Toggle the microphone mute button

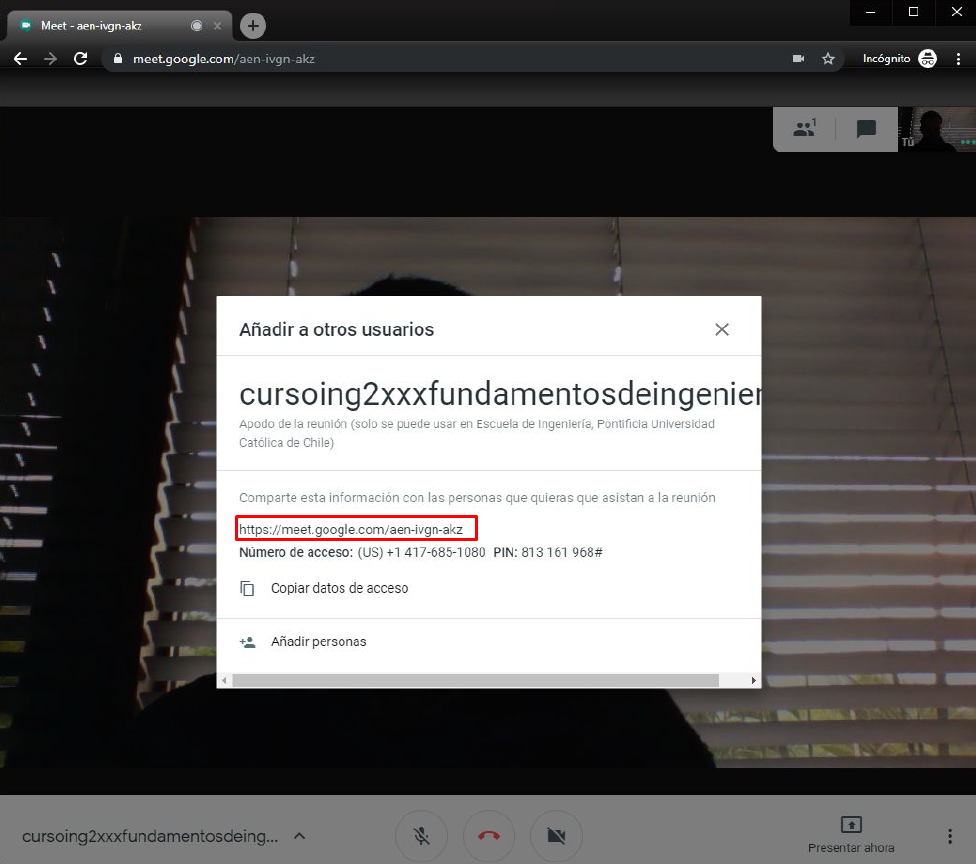(x=421, y=836)
